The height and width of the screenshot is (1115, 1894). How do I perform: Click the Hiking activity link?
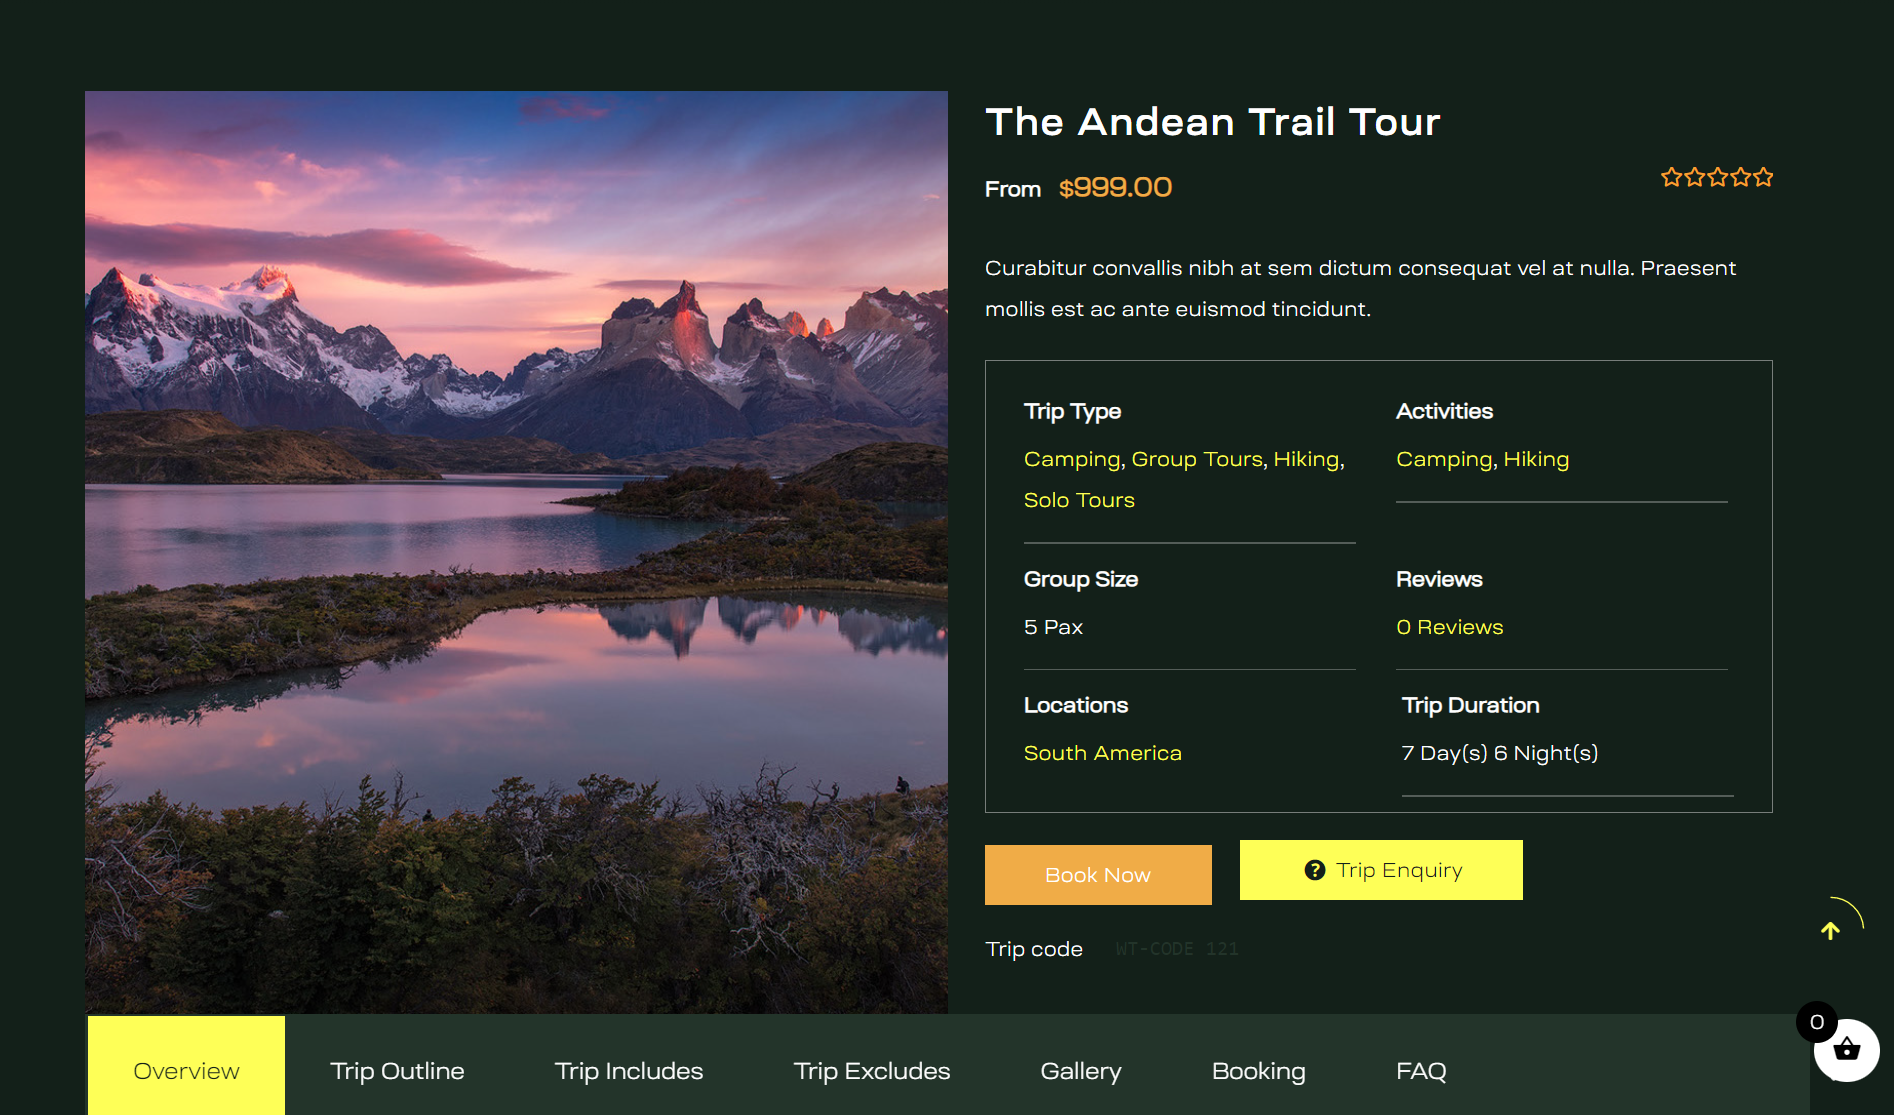pos(1536,459)
